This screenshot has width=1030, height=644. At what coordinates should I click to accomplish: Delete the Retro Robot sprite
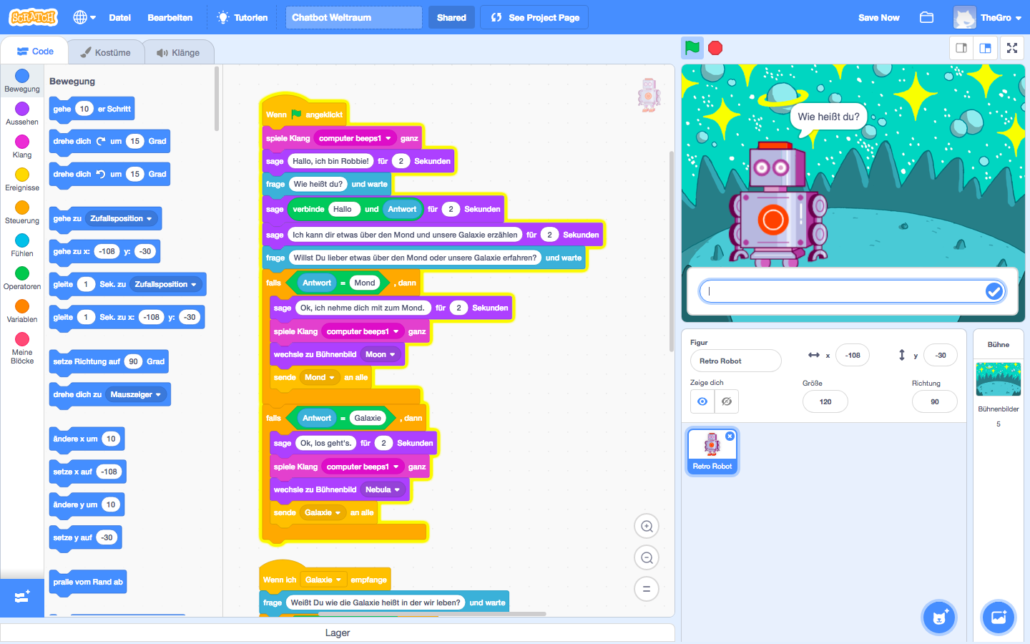[x=729, y=436]
